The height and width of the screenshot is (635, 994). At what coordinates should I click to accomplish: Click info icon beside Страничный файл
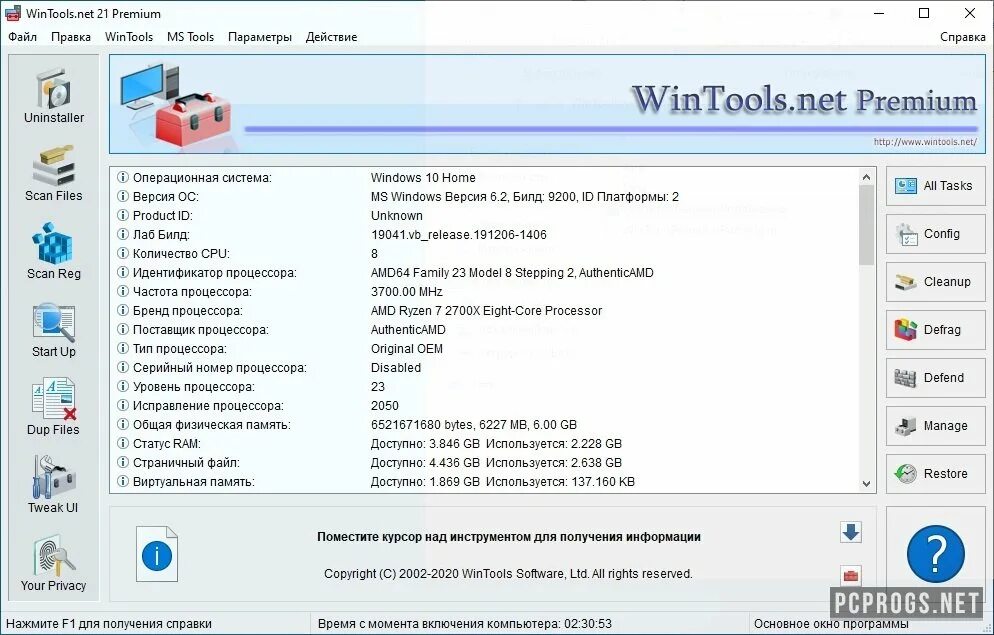coord(123,463)
